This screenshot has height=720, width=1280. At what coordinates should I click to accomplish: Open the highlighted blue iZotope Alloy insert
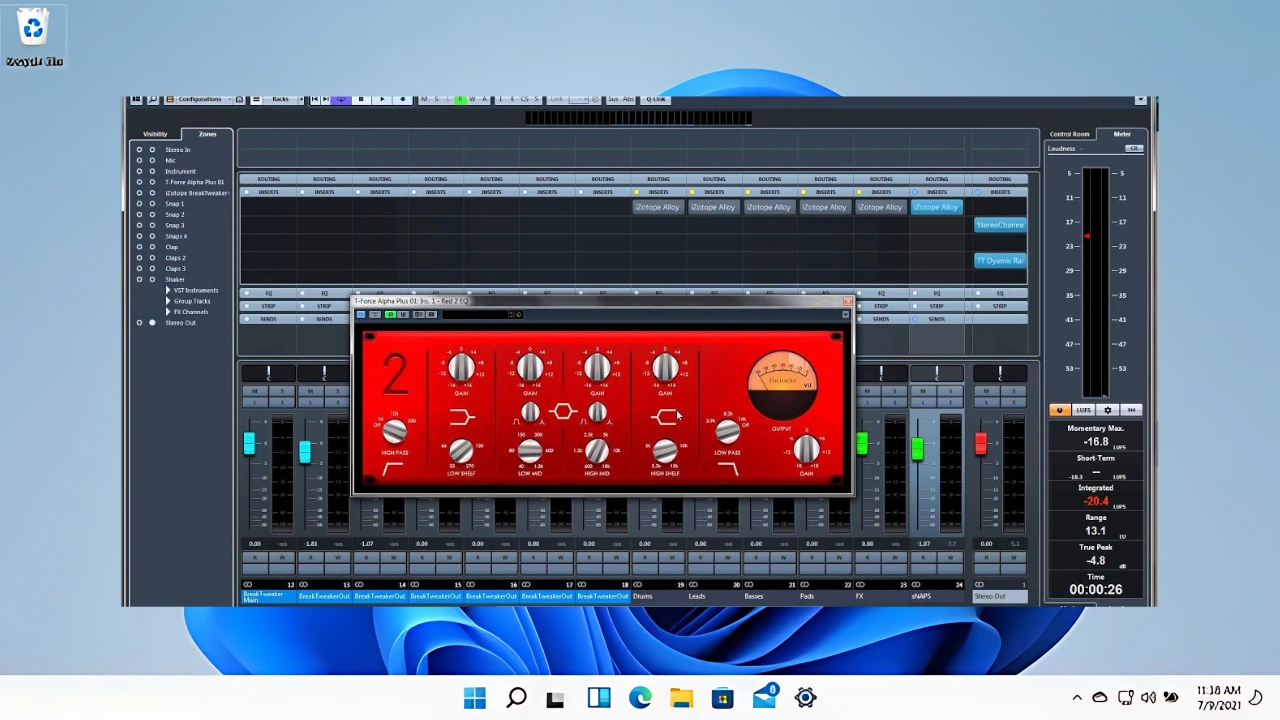[936, 207]
